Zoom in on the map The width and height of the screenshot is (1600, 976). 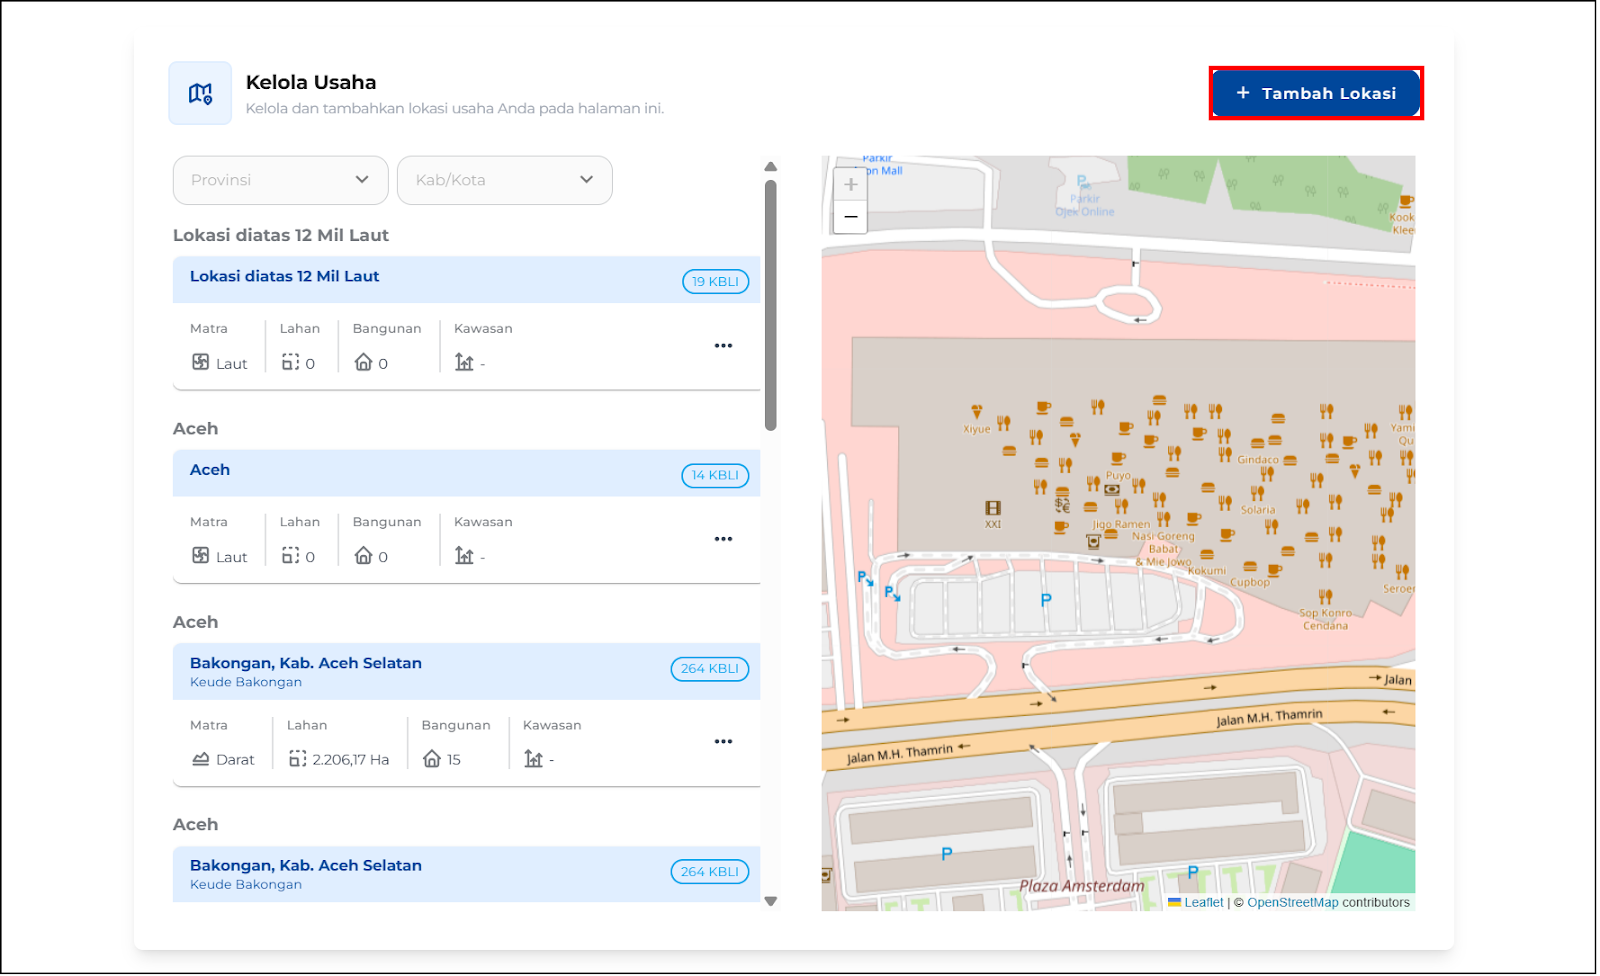[x=850, y=184]
